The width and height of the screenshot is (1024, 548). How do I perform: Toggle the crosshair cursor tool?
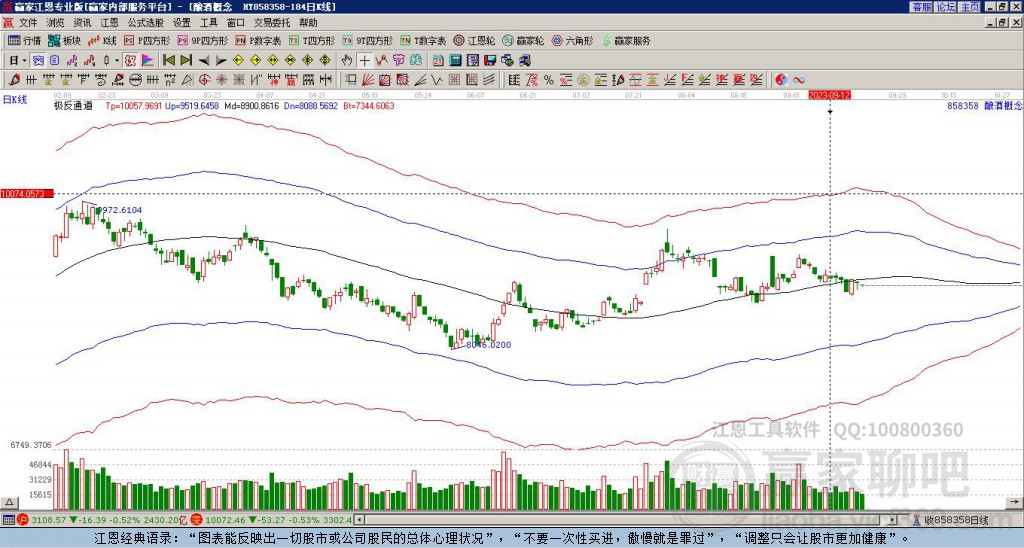(x=364, y=61)
